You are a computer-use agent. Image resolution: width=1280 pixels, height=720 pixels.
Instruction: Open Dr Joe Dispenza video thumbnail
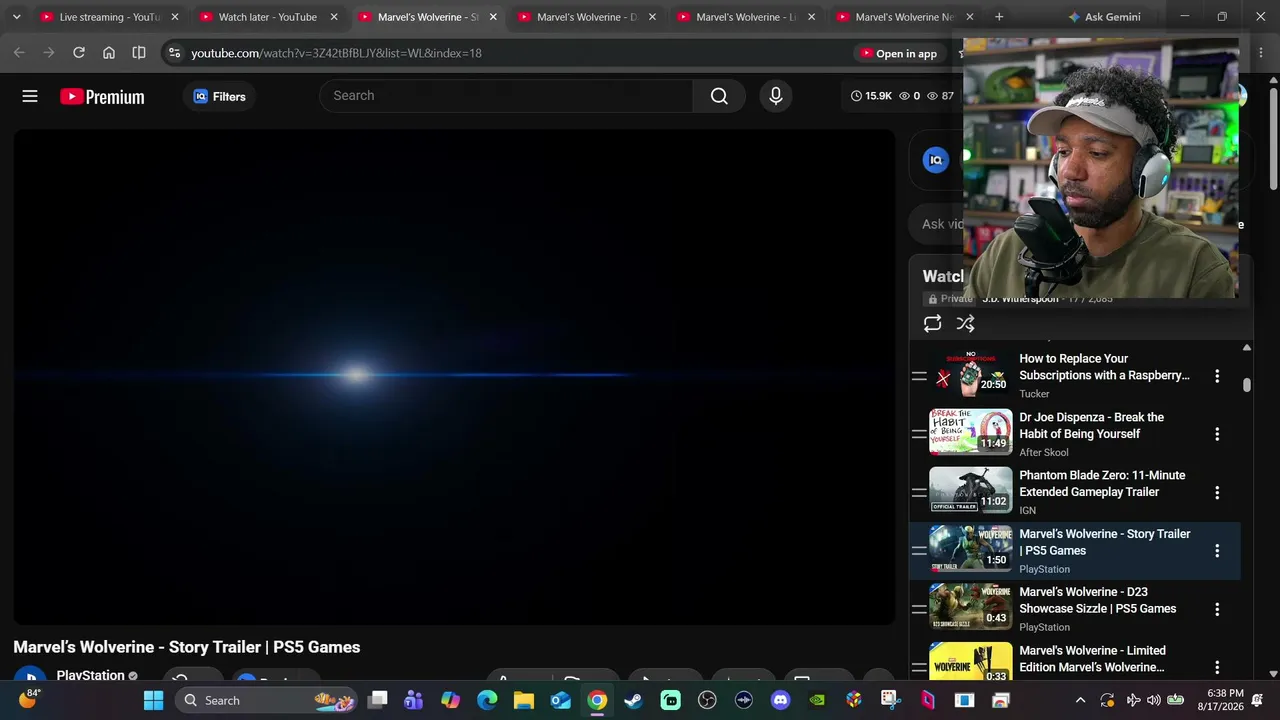[x=970, y=433]
